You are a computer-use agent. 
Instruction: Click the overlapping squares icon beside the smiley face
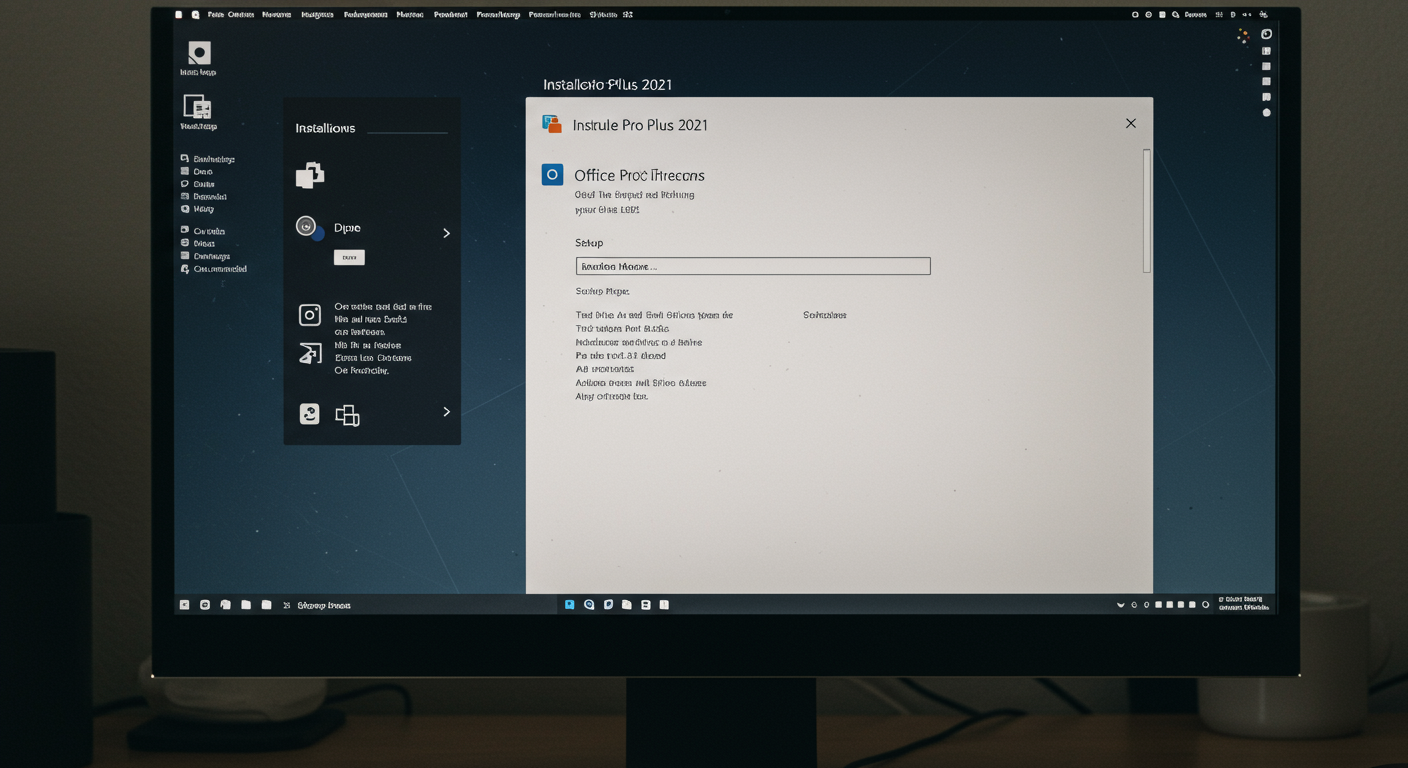coord(347,415)
